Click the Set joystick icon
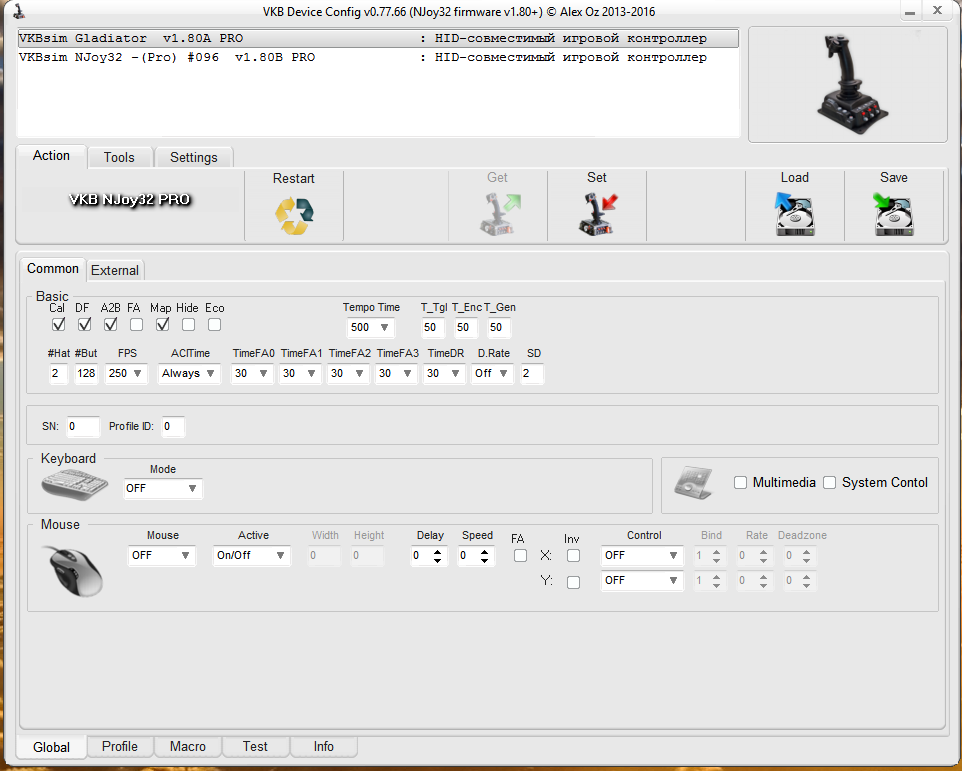 [597, 214]
